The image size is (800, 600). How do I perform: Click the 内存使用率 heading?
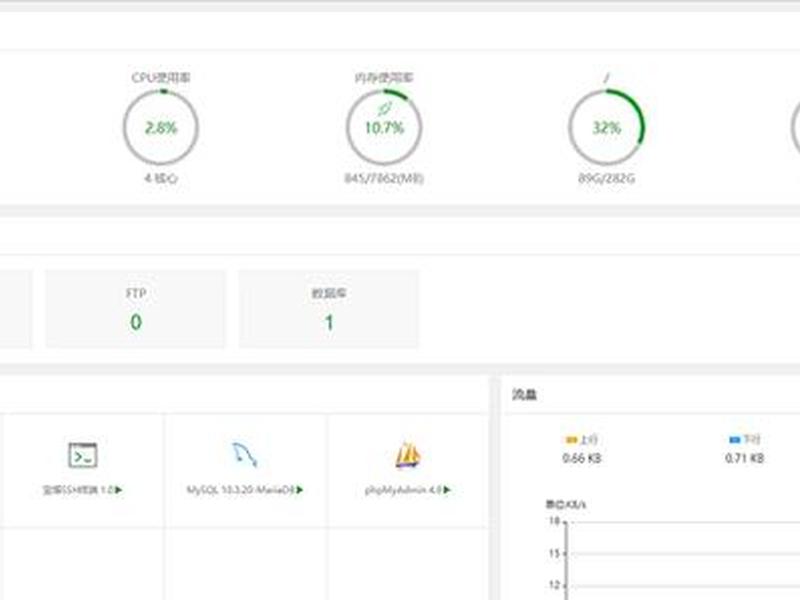(x=384, y=78)
